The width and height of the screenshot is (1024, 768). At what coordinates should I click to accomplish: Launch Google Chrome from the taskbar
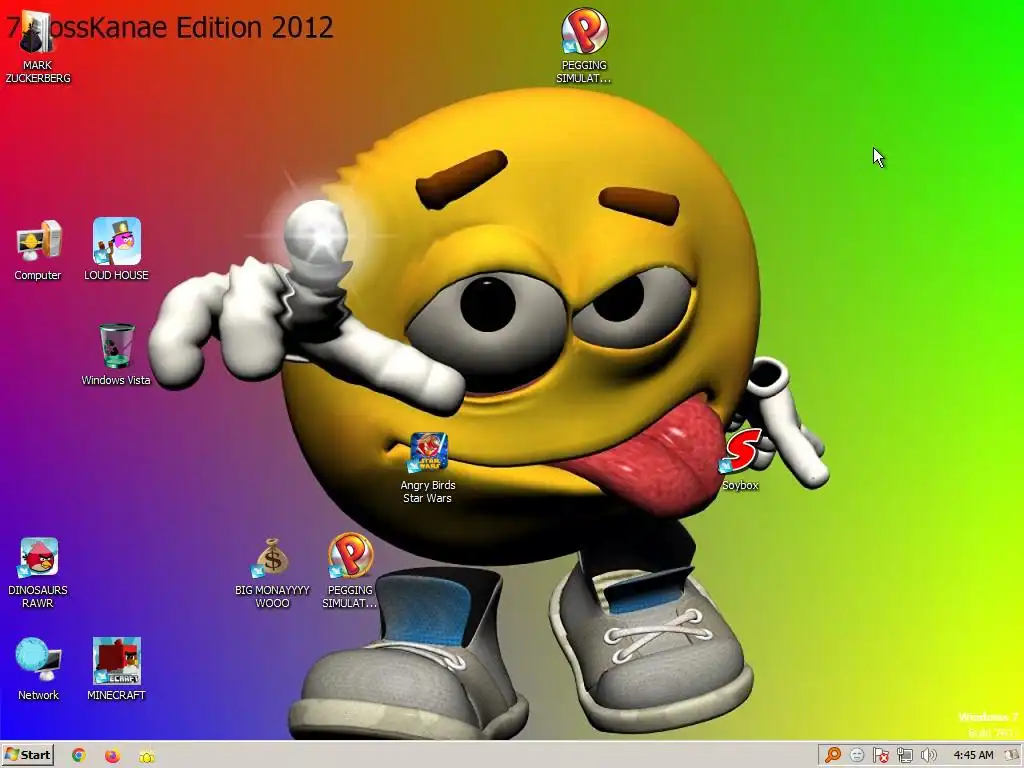(78, 756)
